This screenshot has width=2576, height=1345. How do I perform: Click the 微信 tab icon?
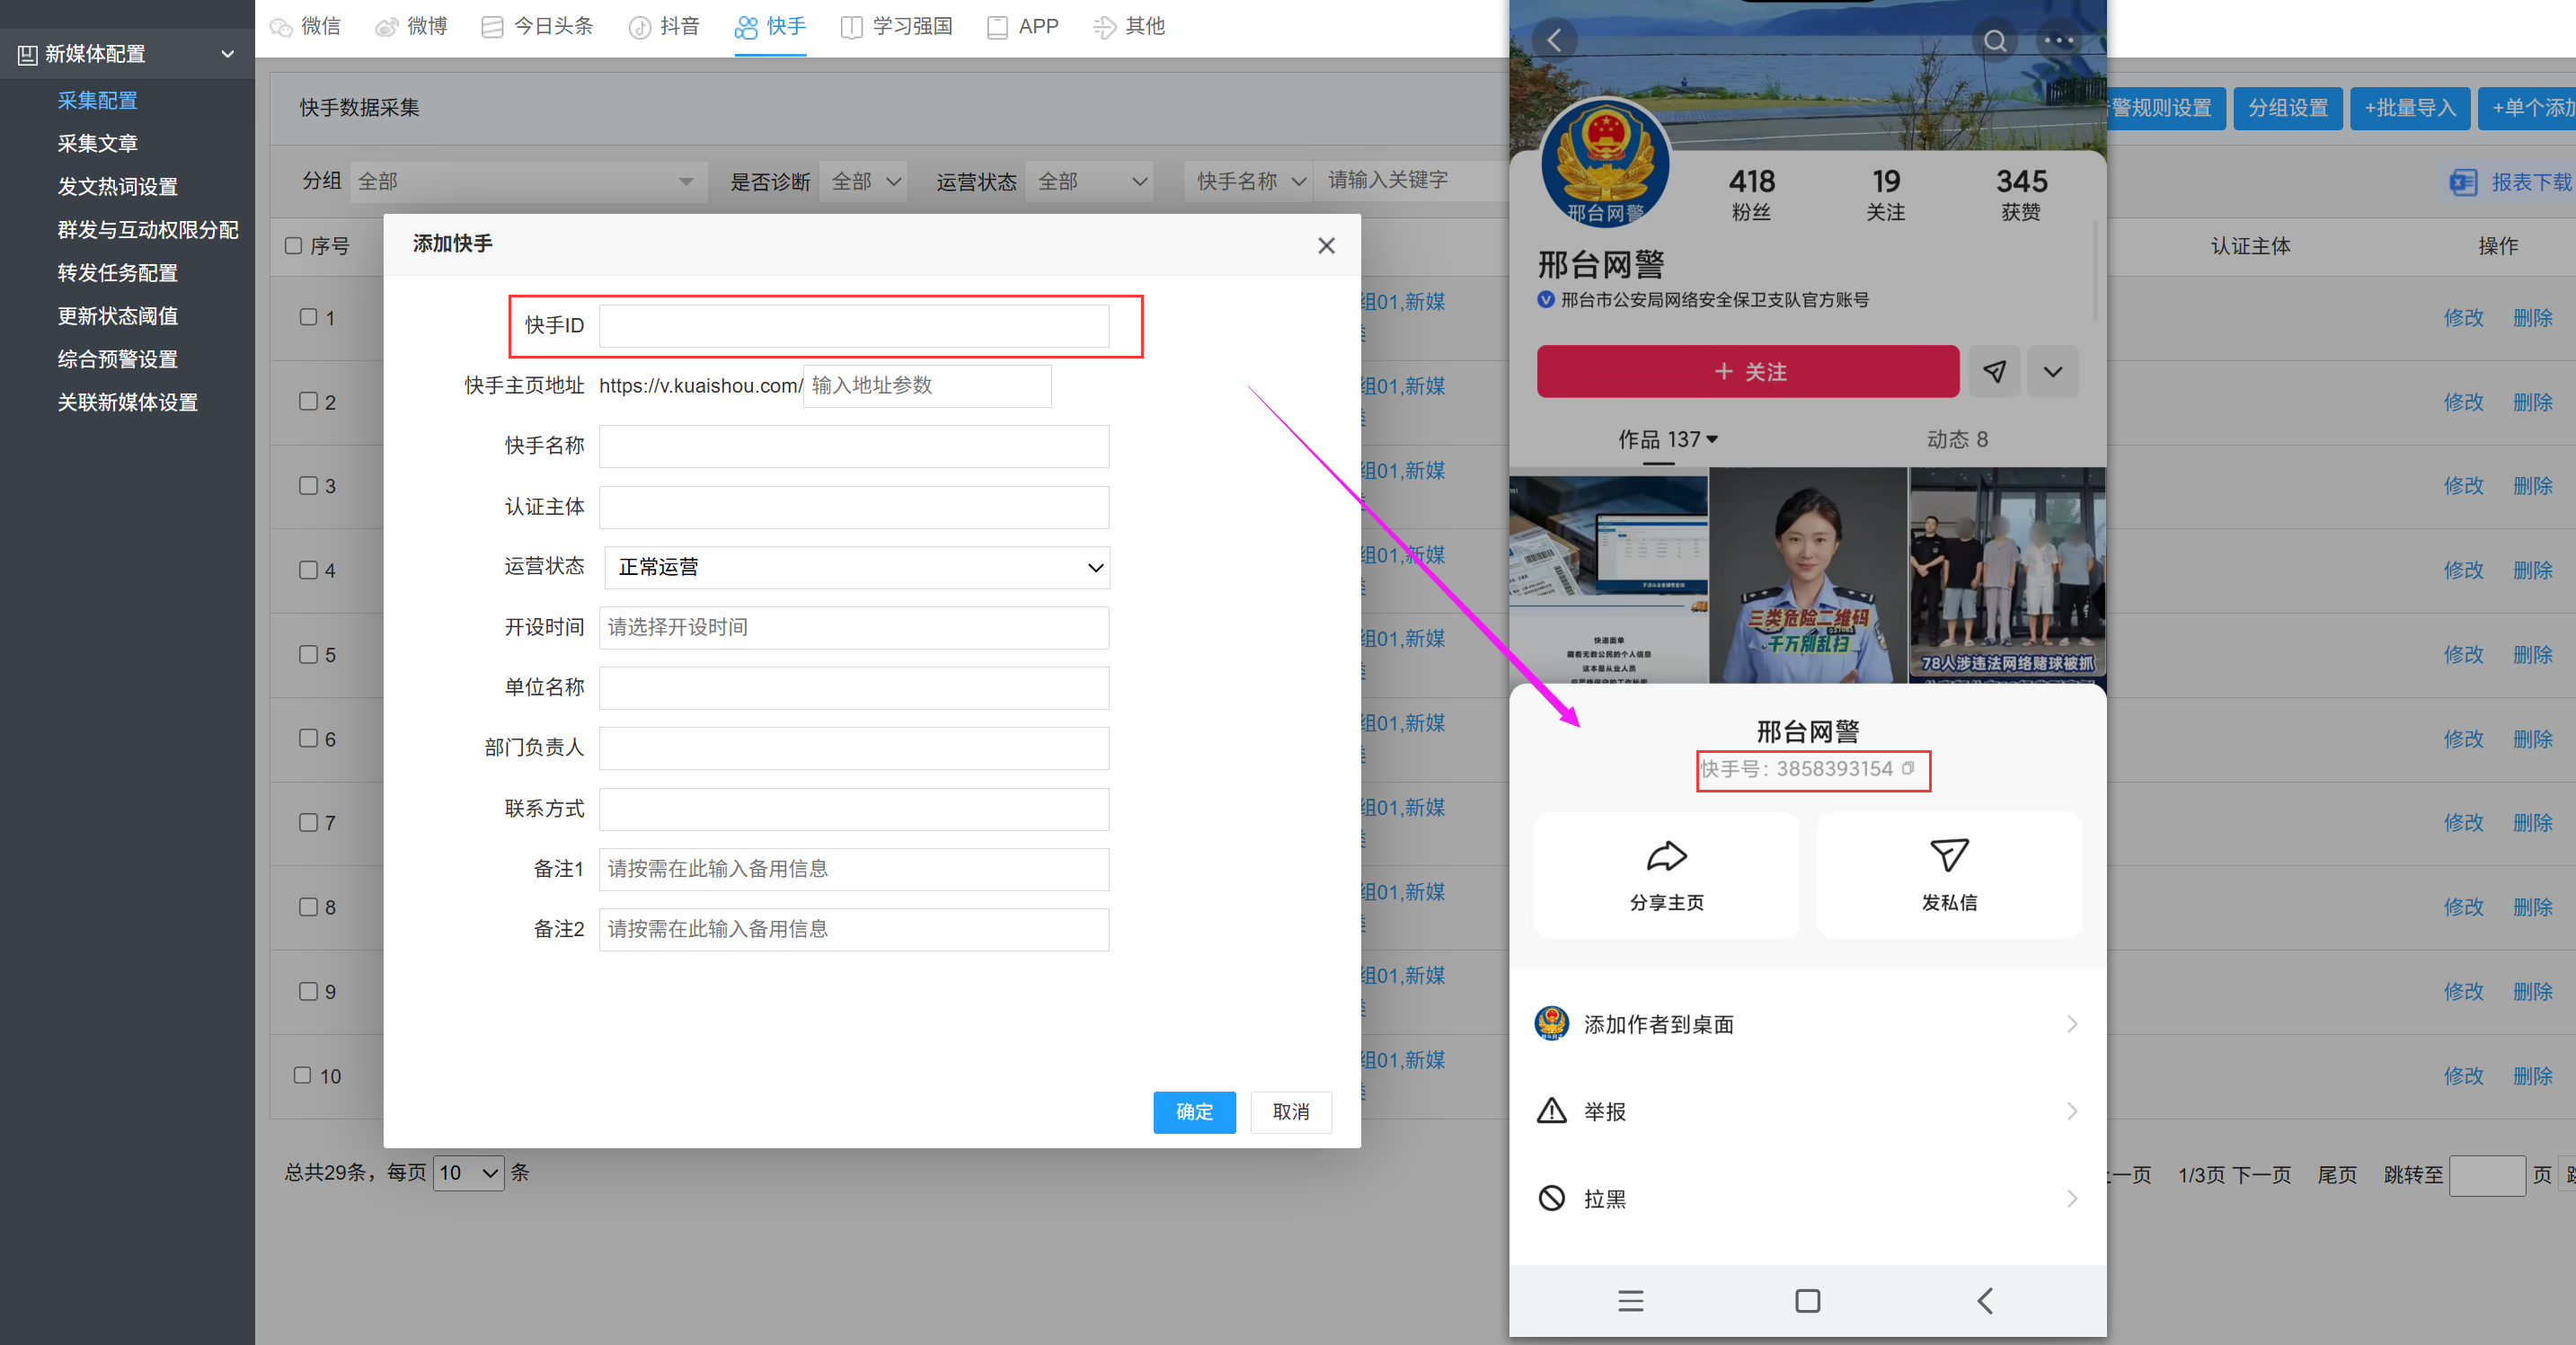pos(281,27)
